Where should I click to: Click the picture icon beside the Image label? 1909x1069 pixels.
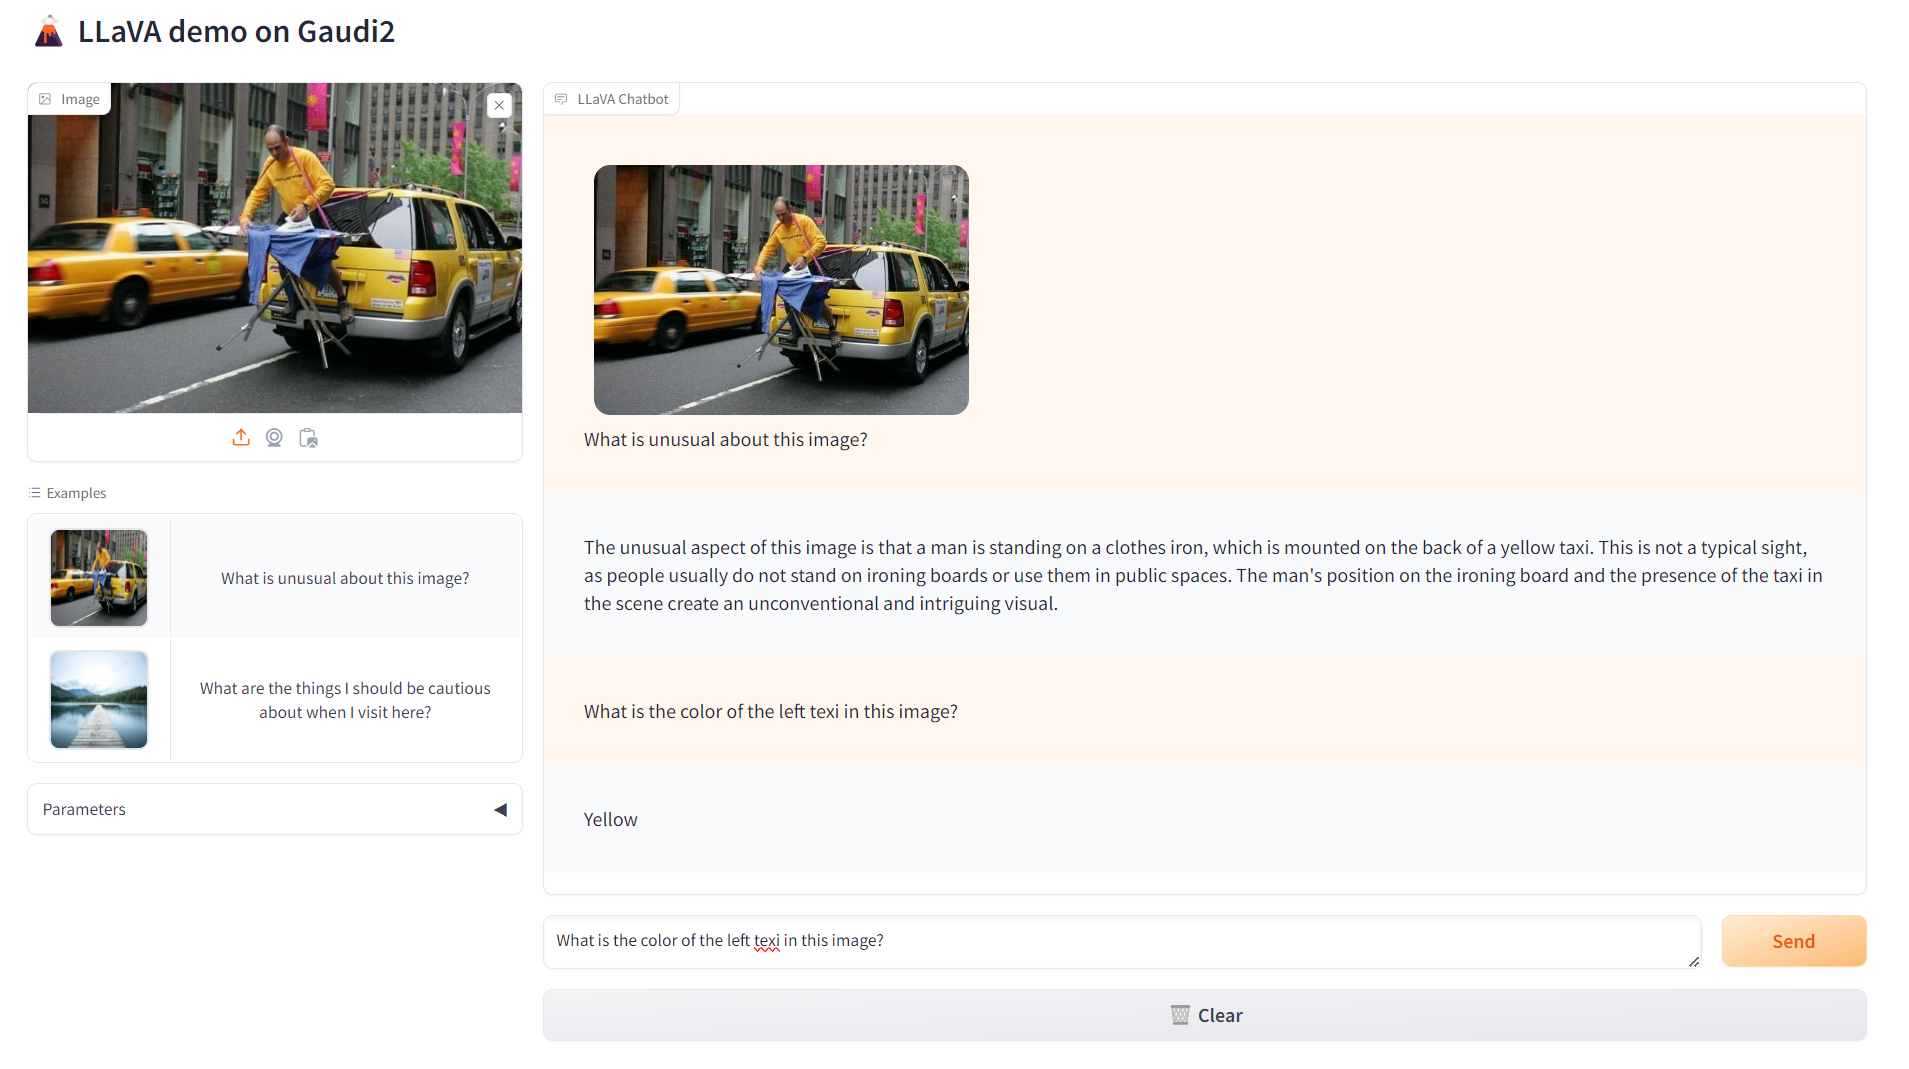point(45,99)
